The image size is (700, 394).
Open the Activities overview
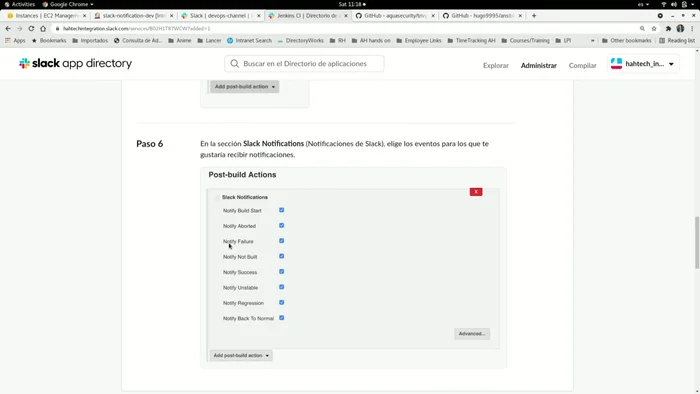pos(19,4)
